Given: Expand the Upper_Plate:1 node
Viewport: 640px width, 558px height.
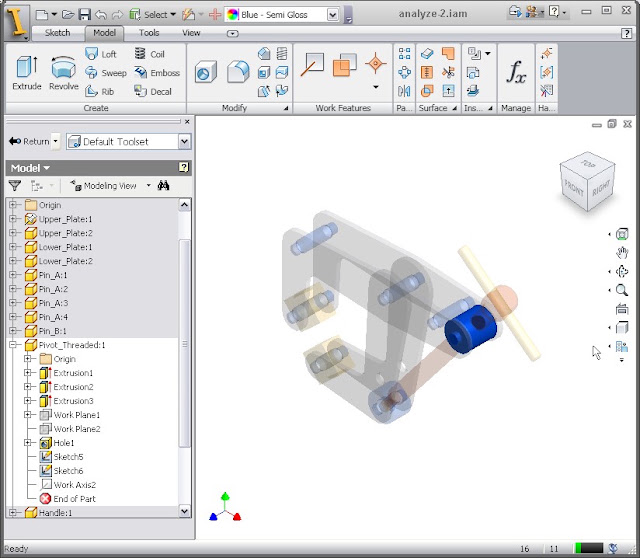Looking at the screenshot, I should pos(13,219).
